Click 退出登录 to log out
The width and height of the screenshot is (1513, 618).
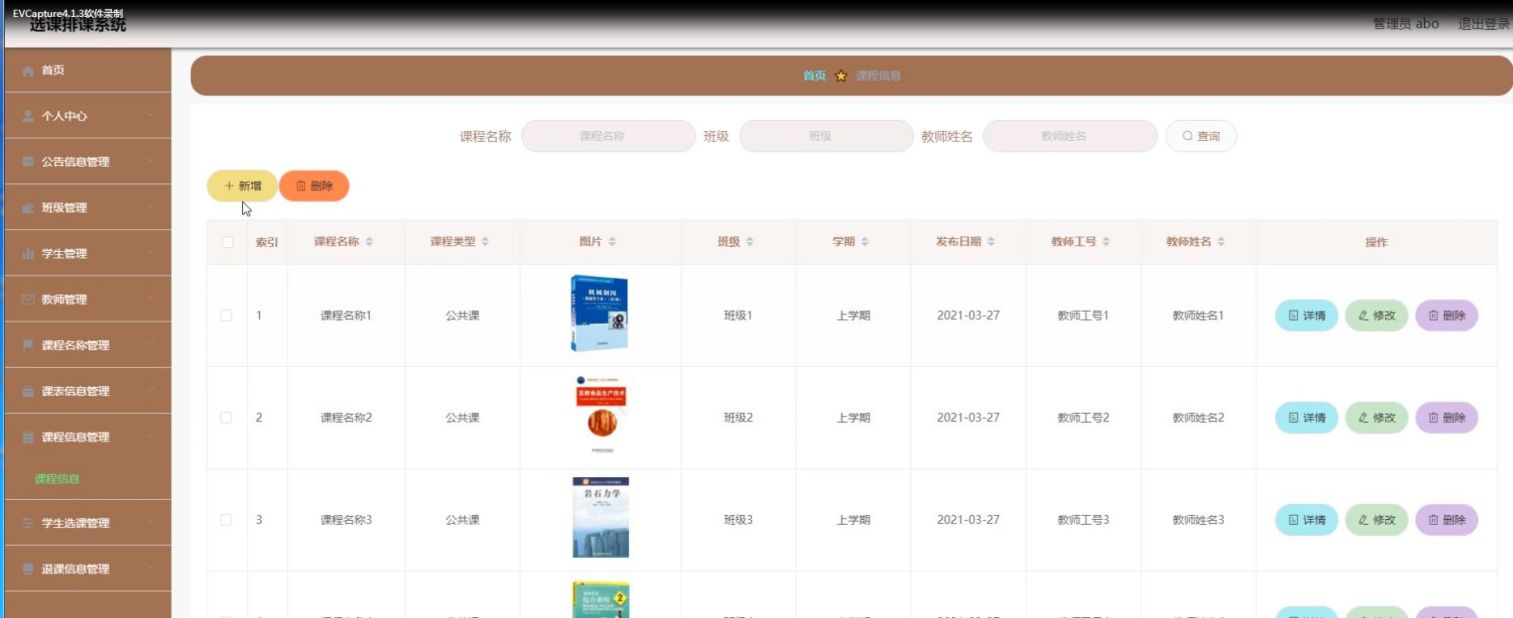point(1484,24)
